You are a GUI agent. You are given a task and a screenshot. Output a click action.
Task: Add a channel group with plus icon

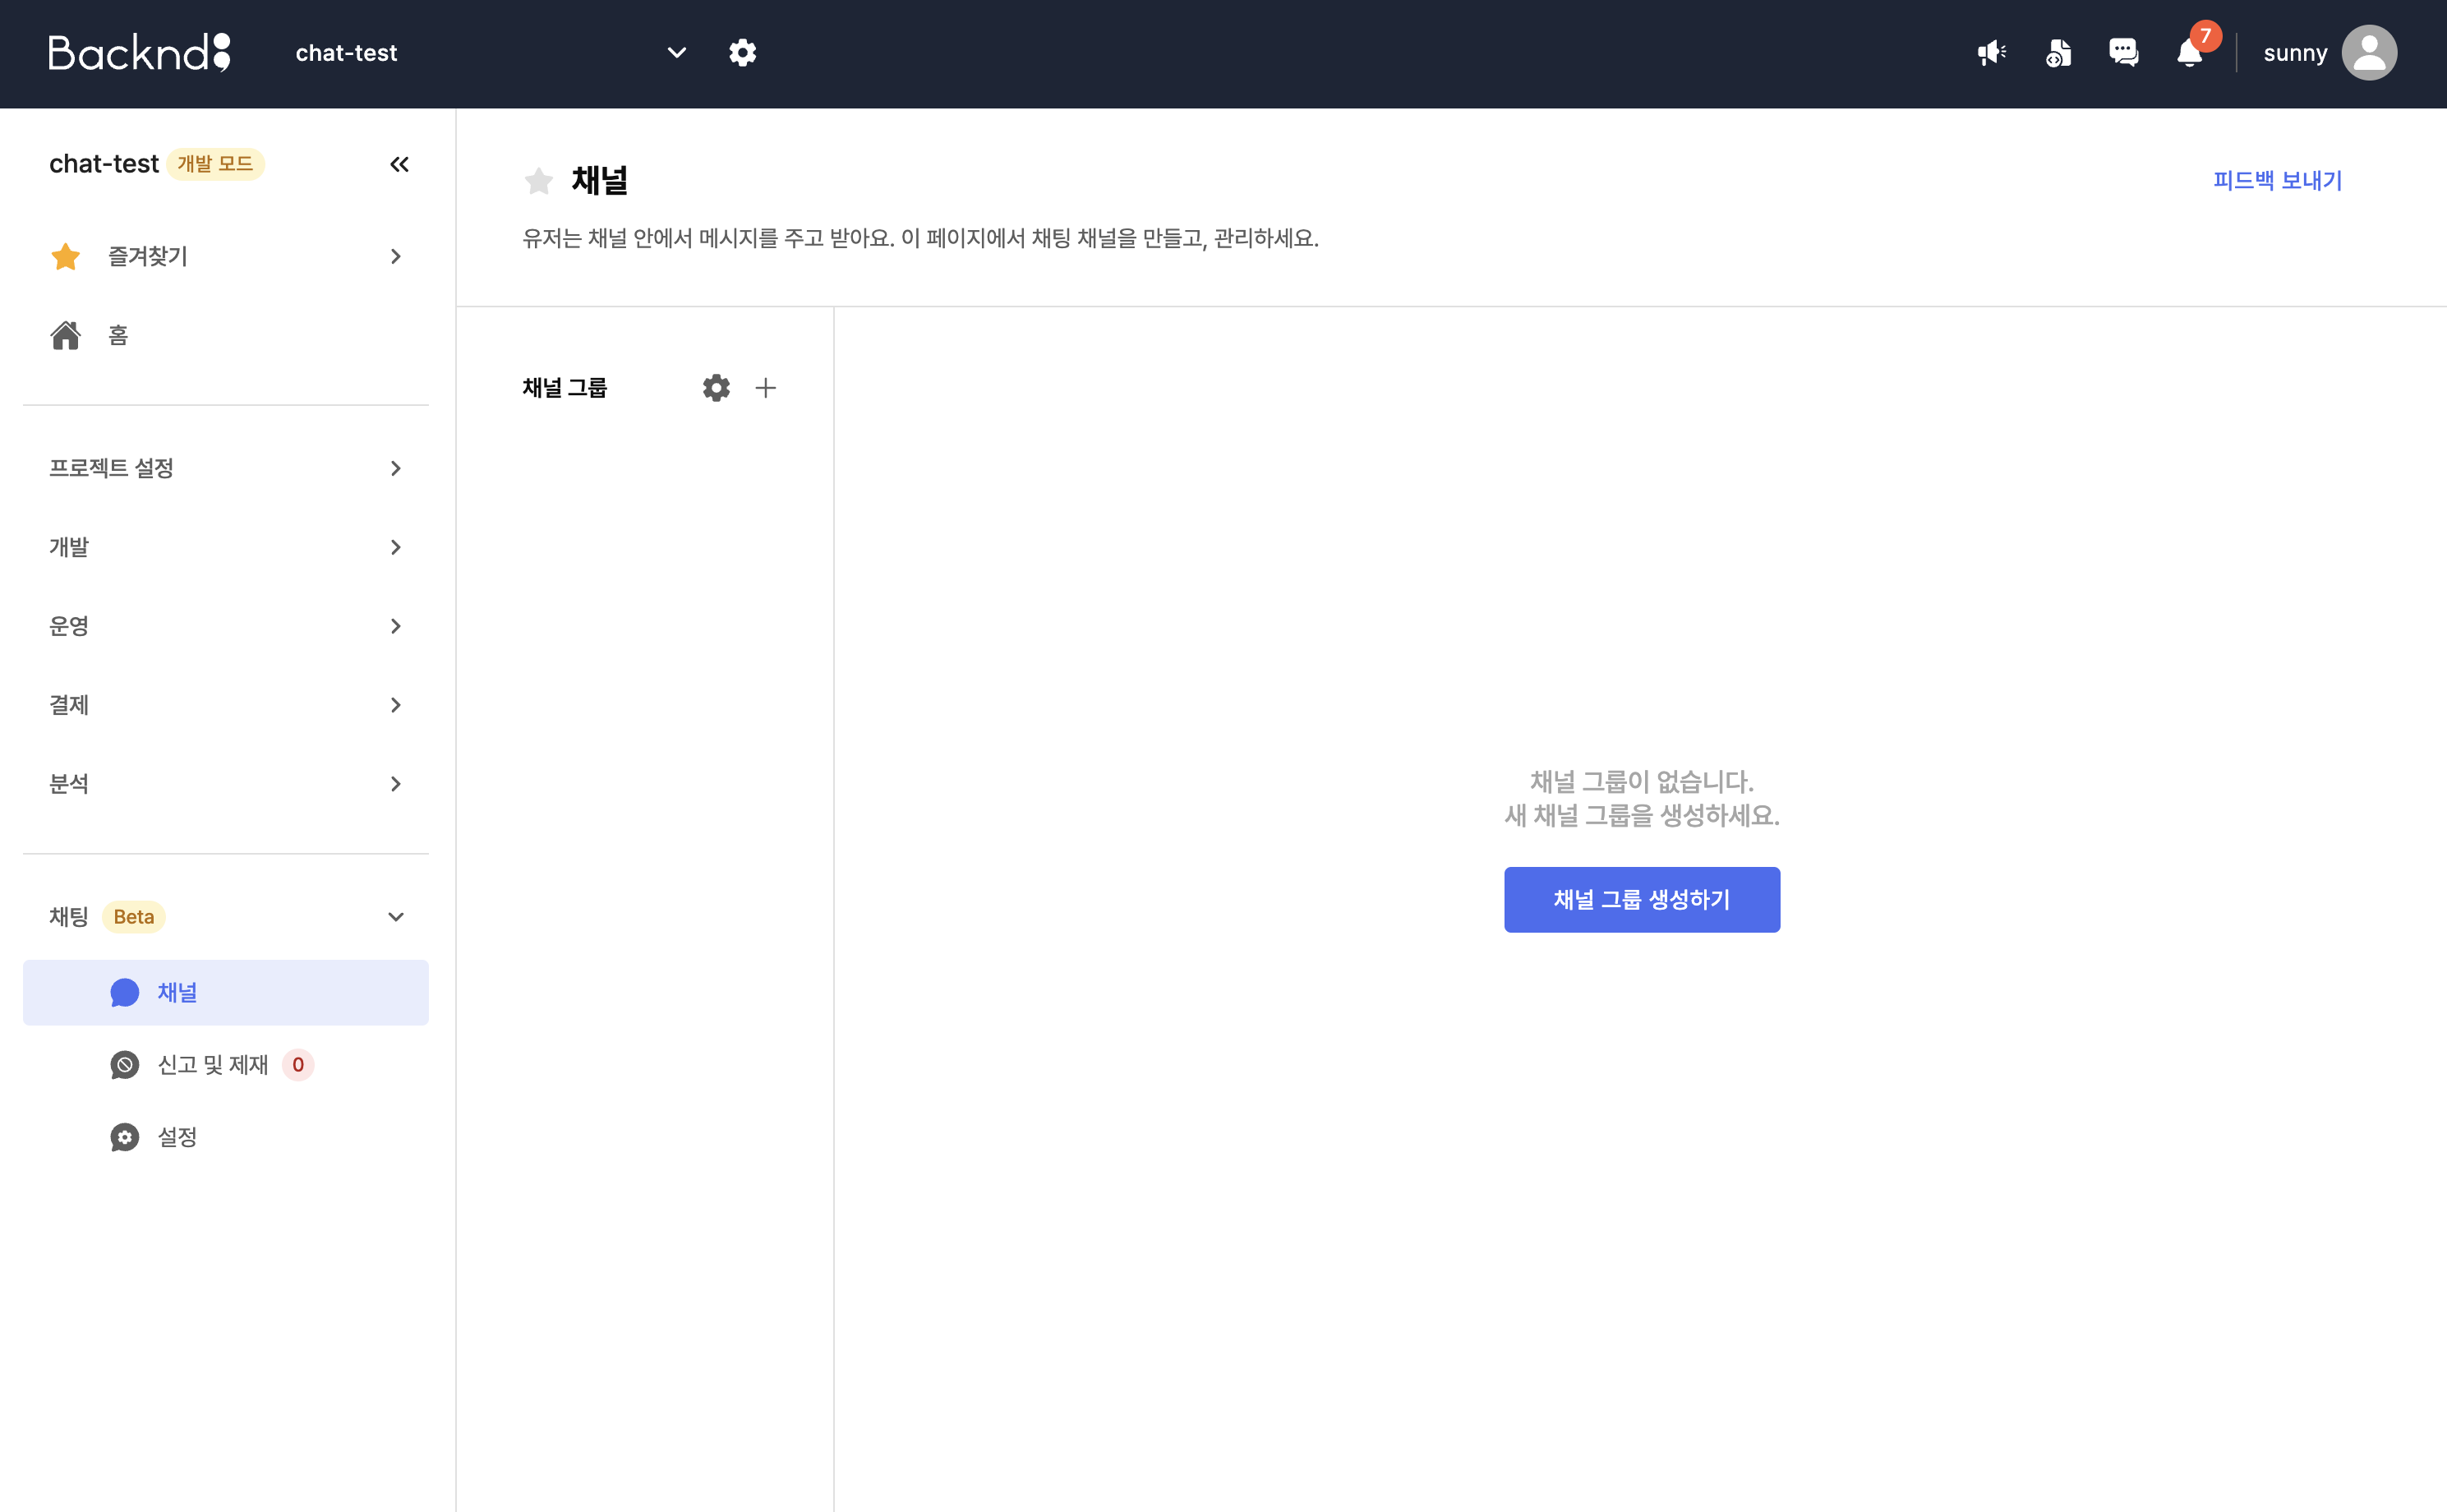tap(765, 388)
